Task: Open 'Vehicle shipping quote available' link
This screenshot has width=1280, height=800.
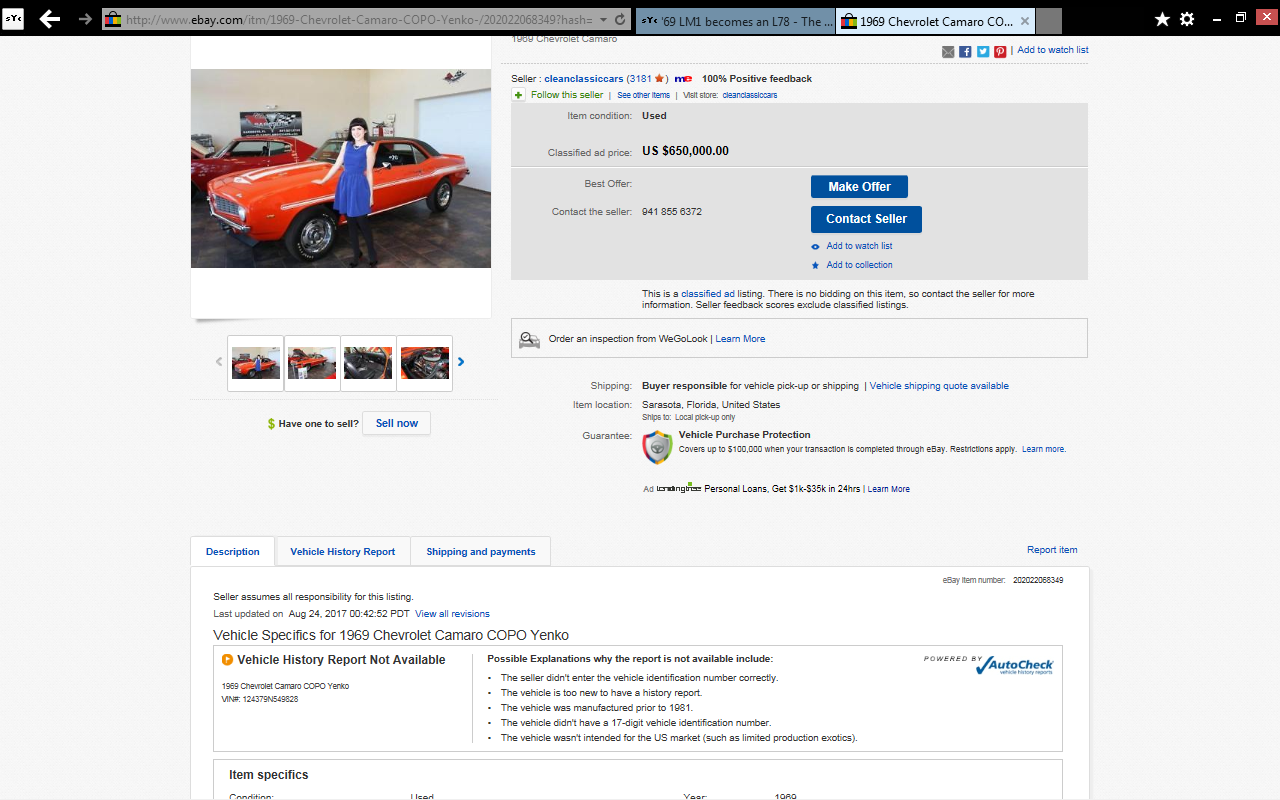Action: coord(939,386)
